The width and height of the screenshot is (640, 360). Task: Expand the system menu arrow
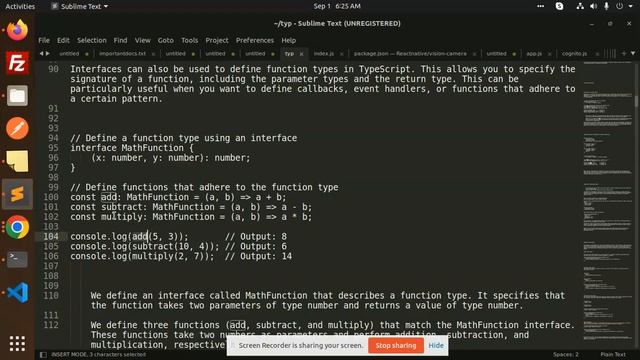tap(631, 6)
